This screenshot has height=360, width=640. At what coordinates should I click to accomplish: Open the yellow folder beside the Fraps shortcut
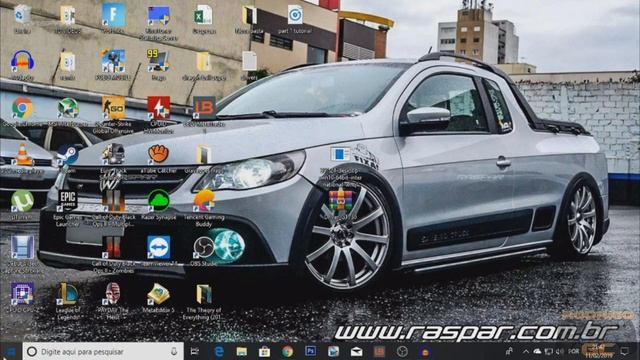(x=203, y=61)
